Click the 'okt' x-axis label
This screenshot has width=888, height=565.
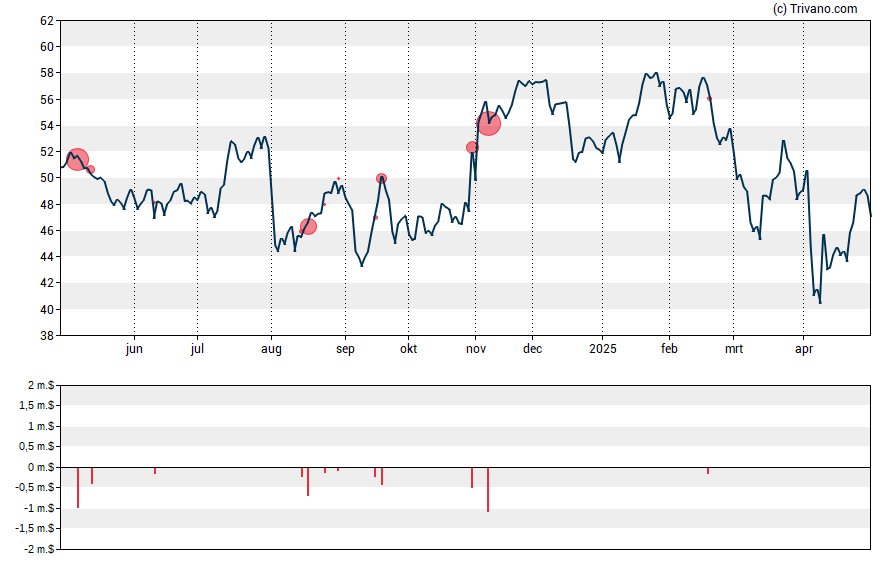[x=408, y=349]
